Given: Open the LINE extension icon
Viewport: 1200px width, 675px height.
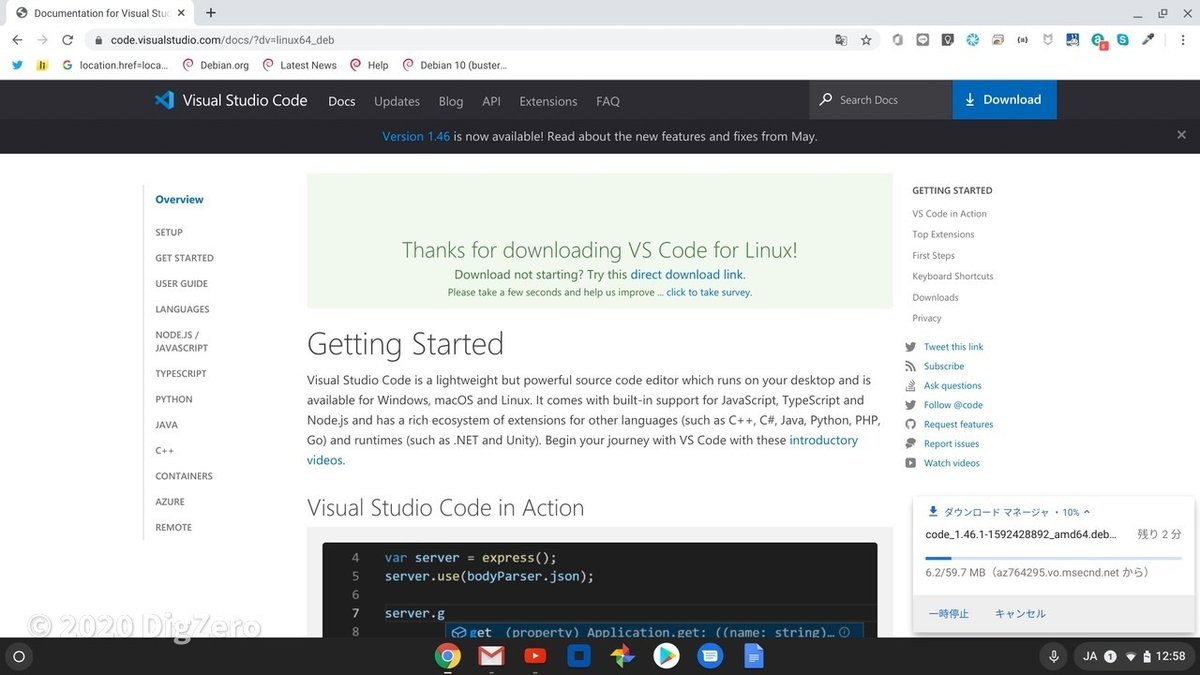Looking at the screenshot, I should coord(922,40).
